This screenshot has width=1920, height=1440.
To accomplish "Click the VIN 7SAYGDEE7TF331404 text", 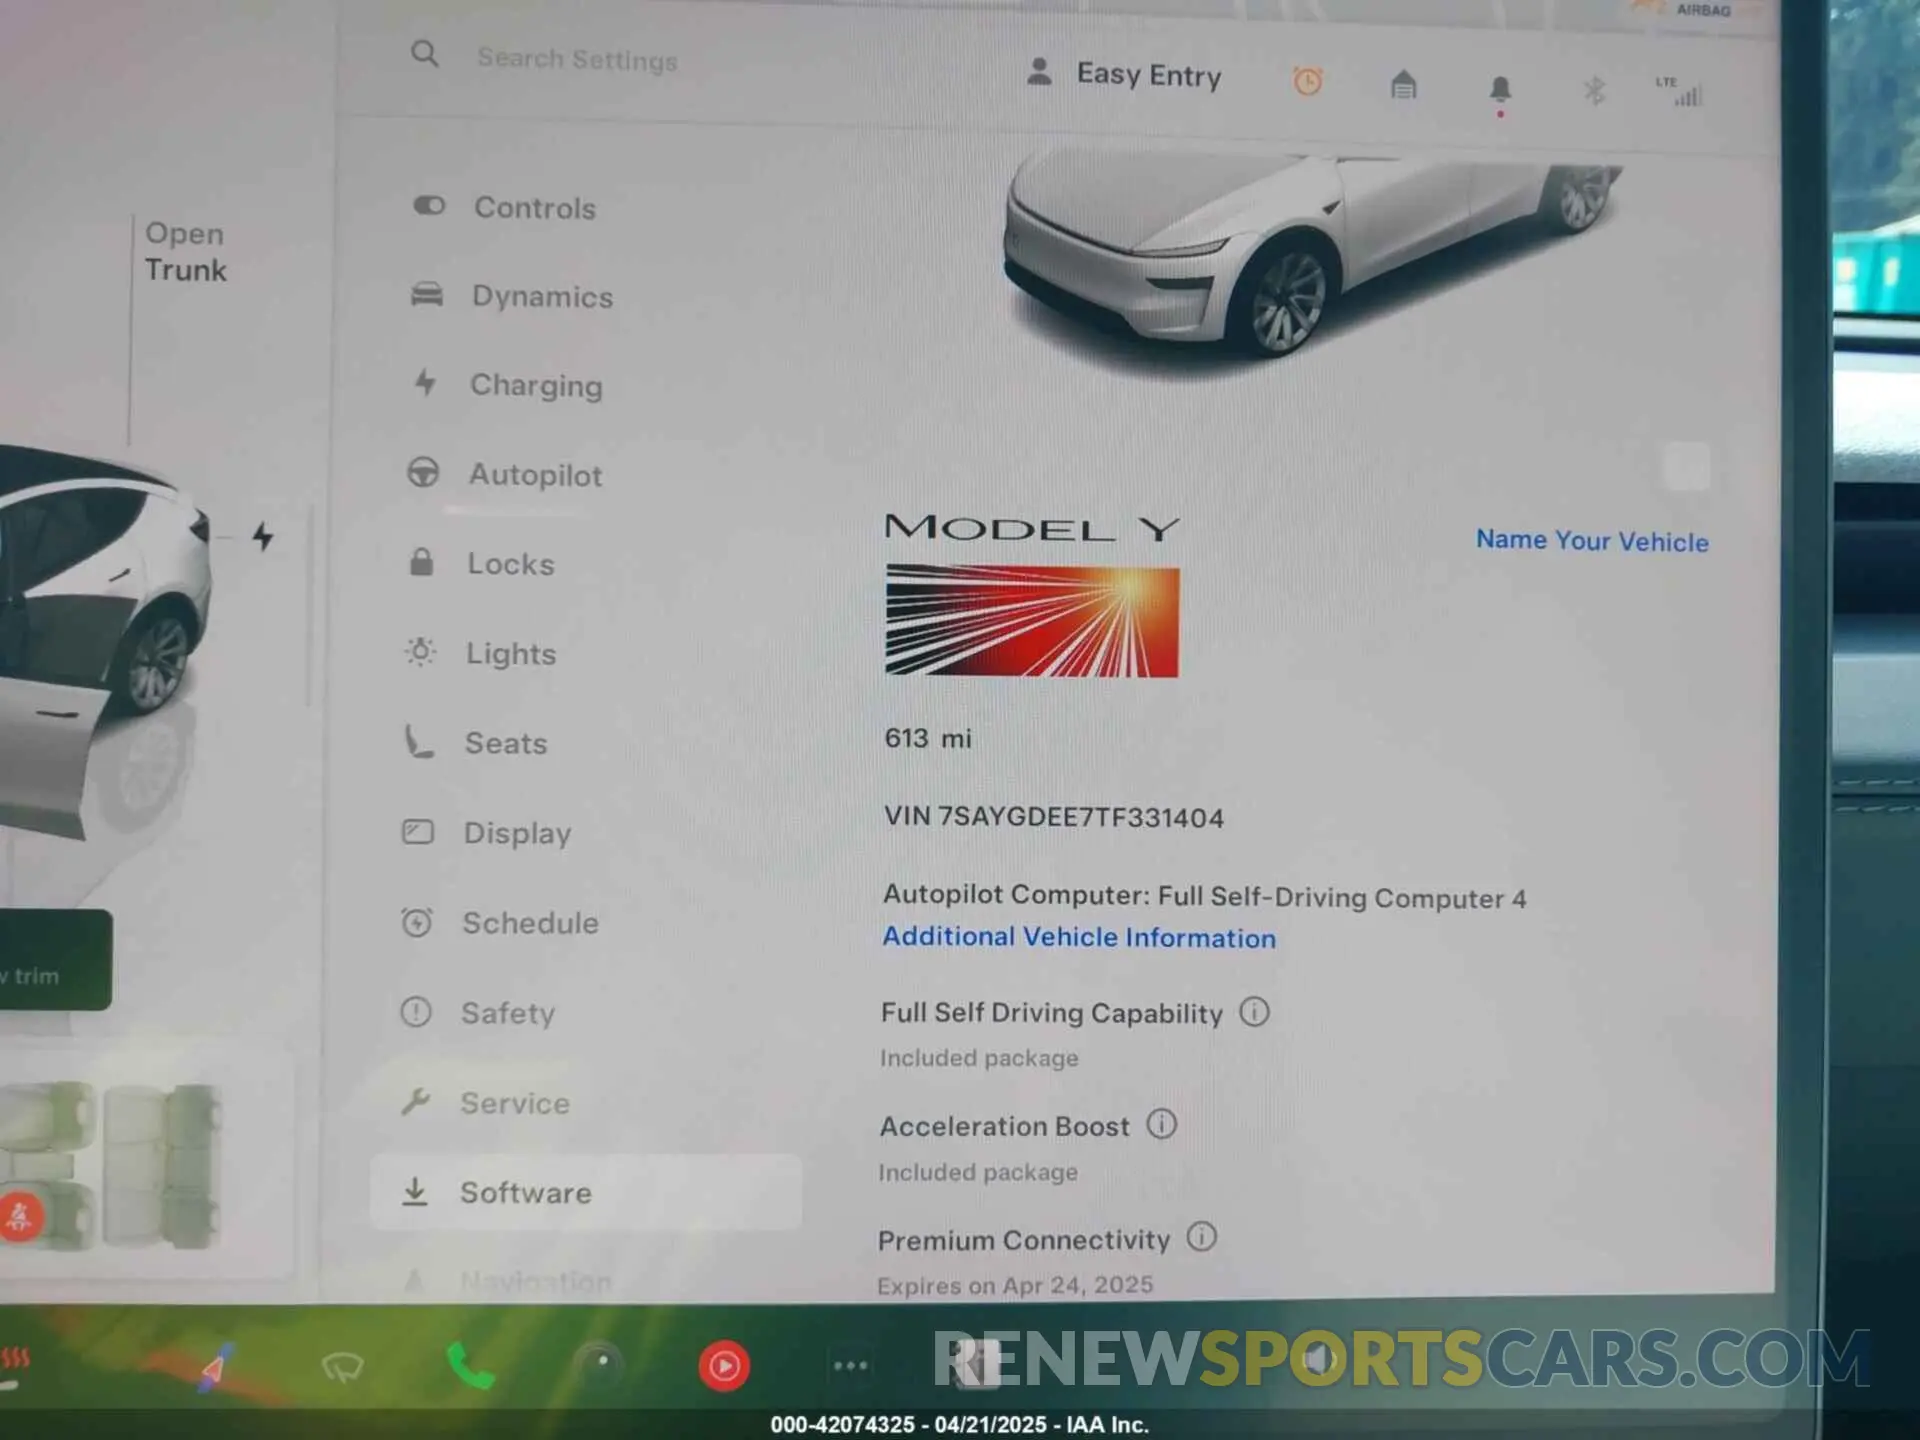I will [1053, 817].
